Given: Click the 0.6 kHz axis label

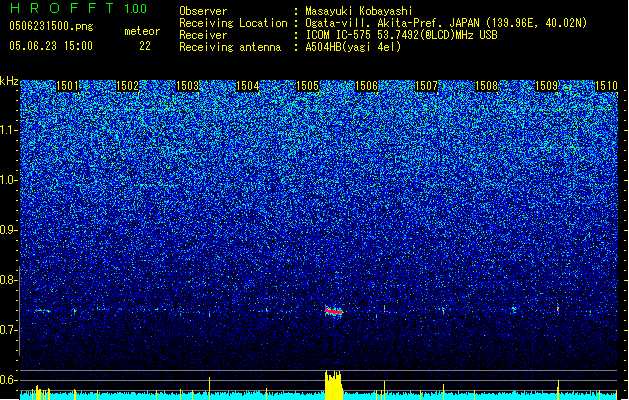Looking at the screenshot, I should click(9, 380).
